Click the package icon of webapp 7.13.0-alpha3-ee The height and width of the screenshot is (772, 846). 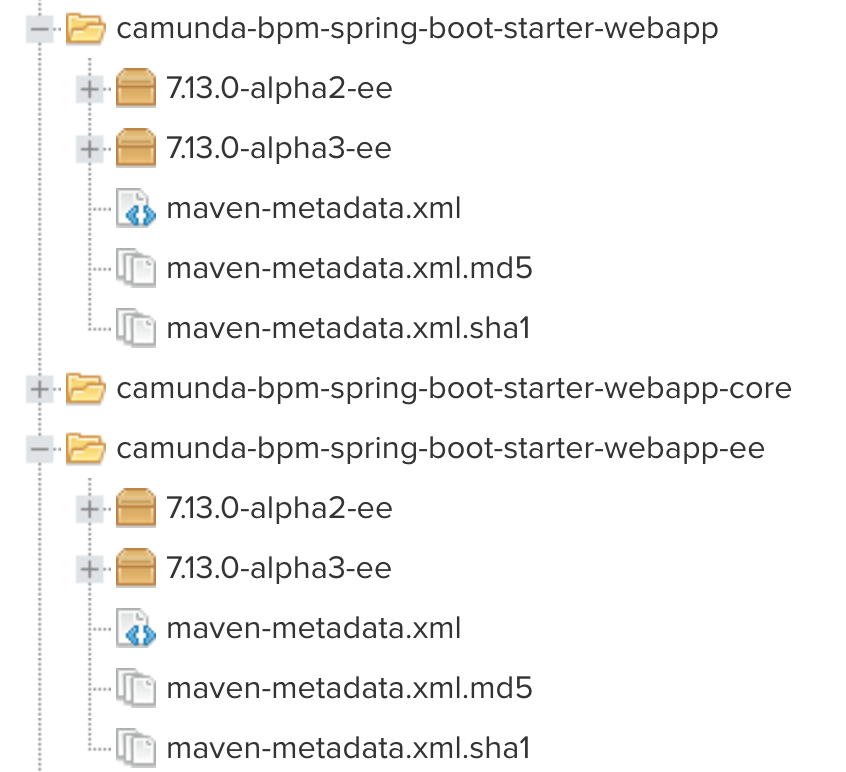[136, 149]
